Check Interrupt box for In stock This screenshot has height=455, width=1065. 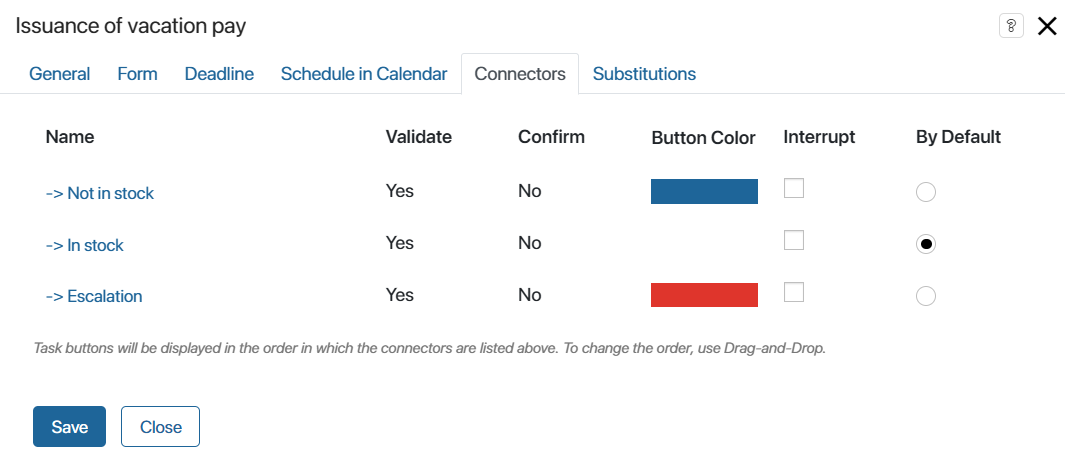(794, 240)
